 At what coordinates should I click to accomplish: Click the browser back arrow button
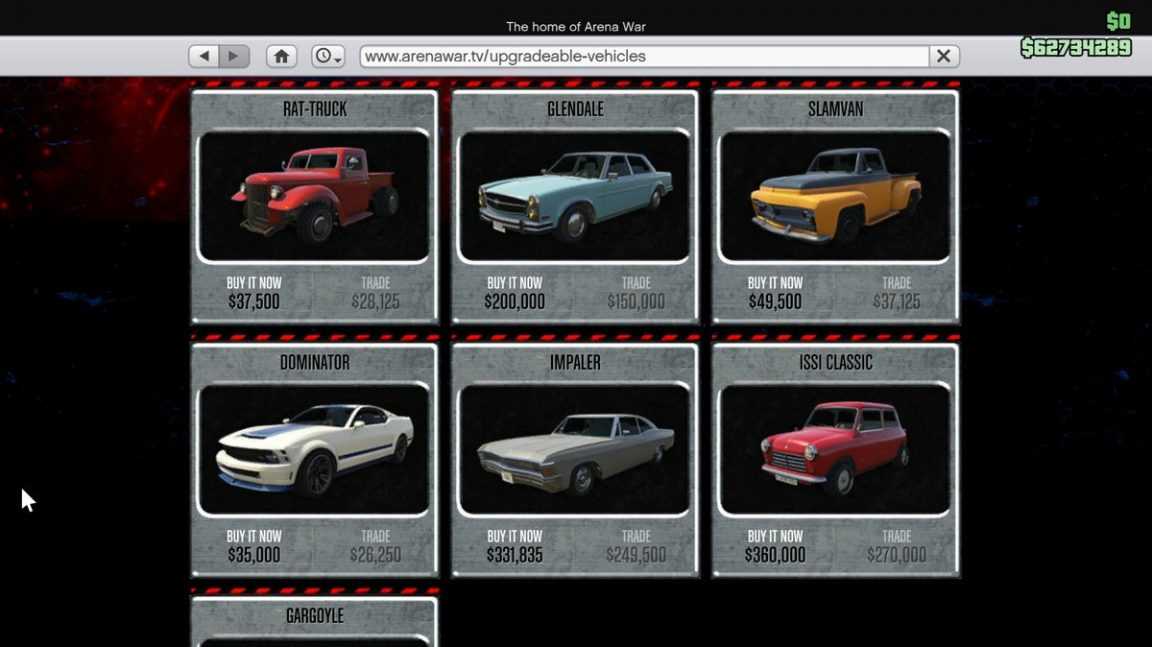[204, 56]
